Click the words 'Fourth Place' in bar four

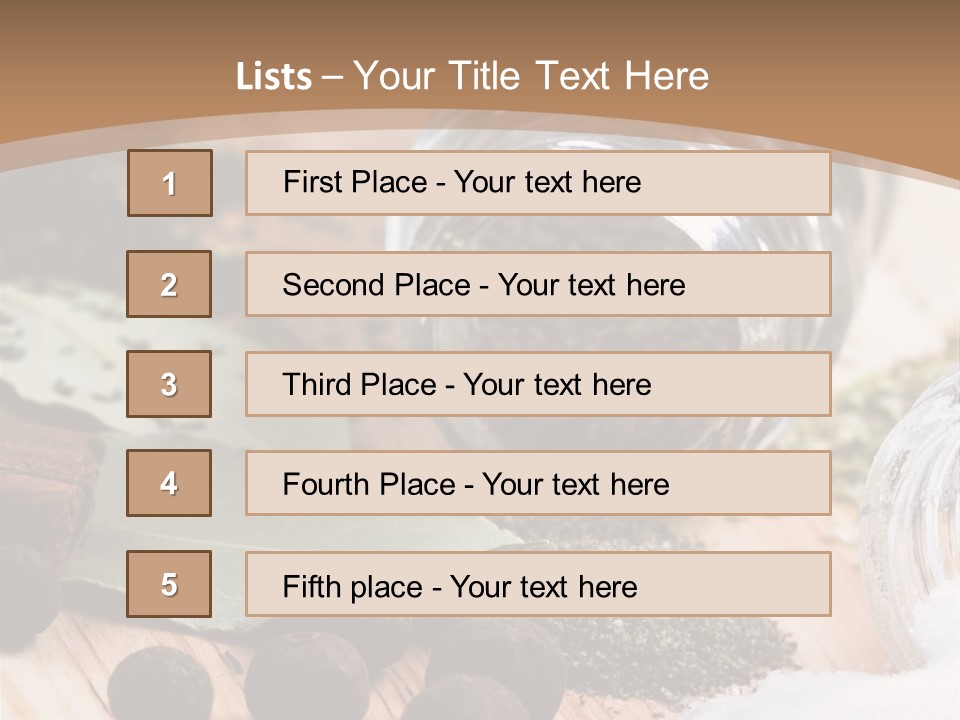click(369, 484)
